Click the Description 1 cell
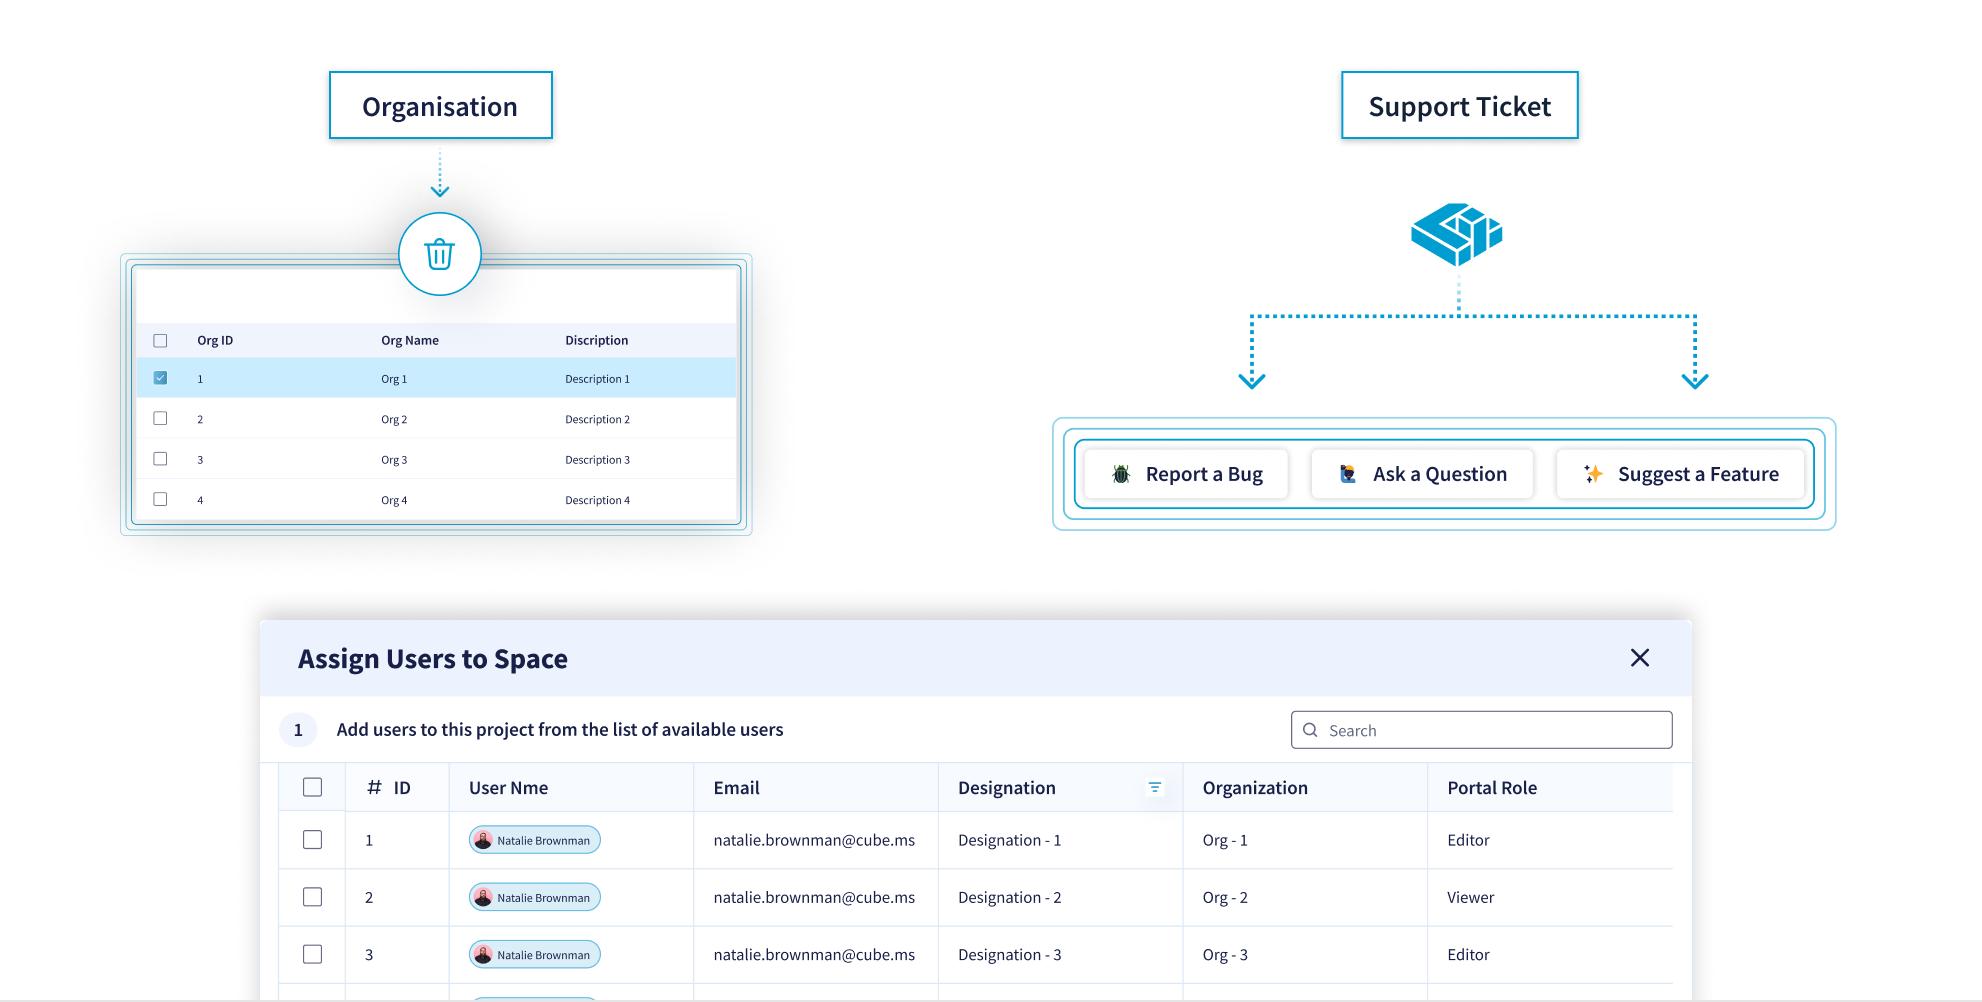Viewport: 1982px width, 1002px height. (597, 379)
